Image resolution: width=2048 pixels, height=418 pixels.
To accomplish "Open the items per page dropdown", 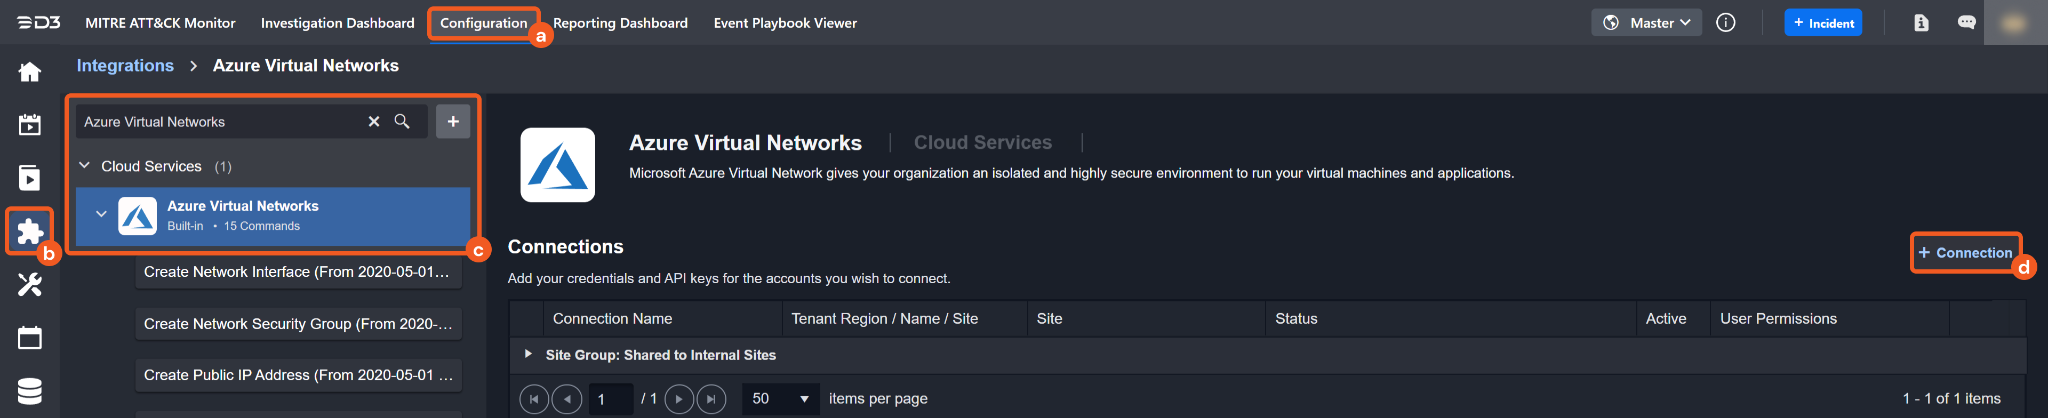I will click(x=780, y=399).
